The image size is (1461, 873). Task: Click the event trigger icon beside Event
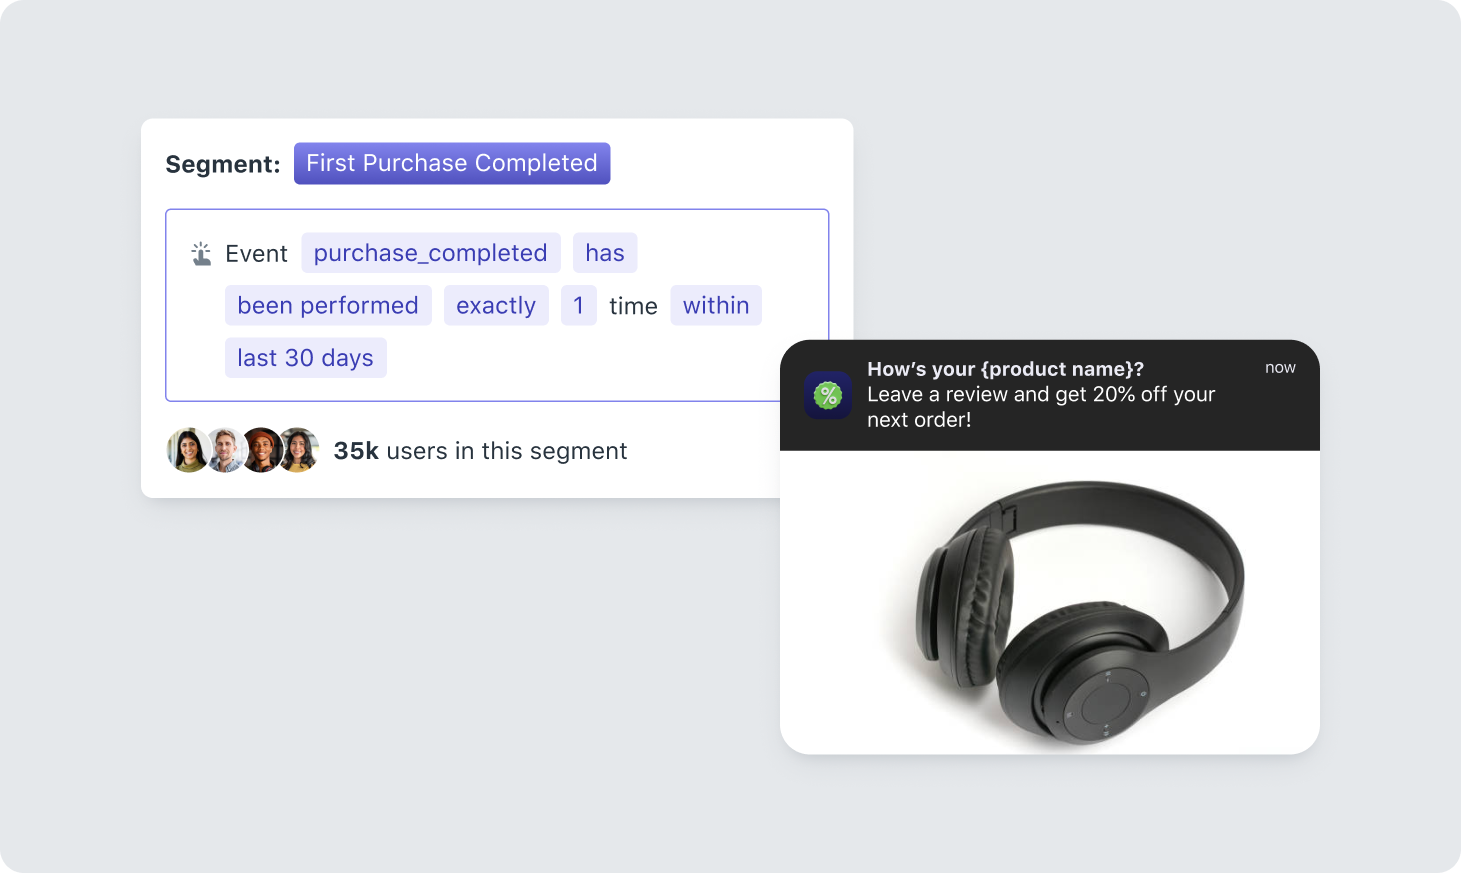tap(202, 254)
